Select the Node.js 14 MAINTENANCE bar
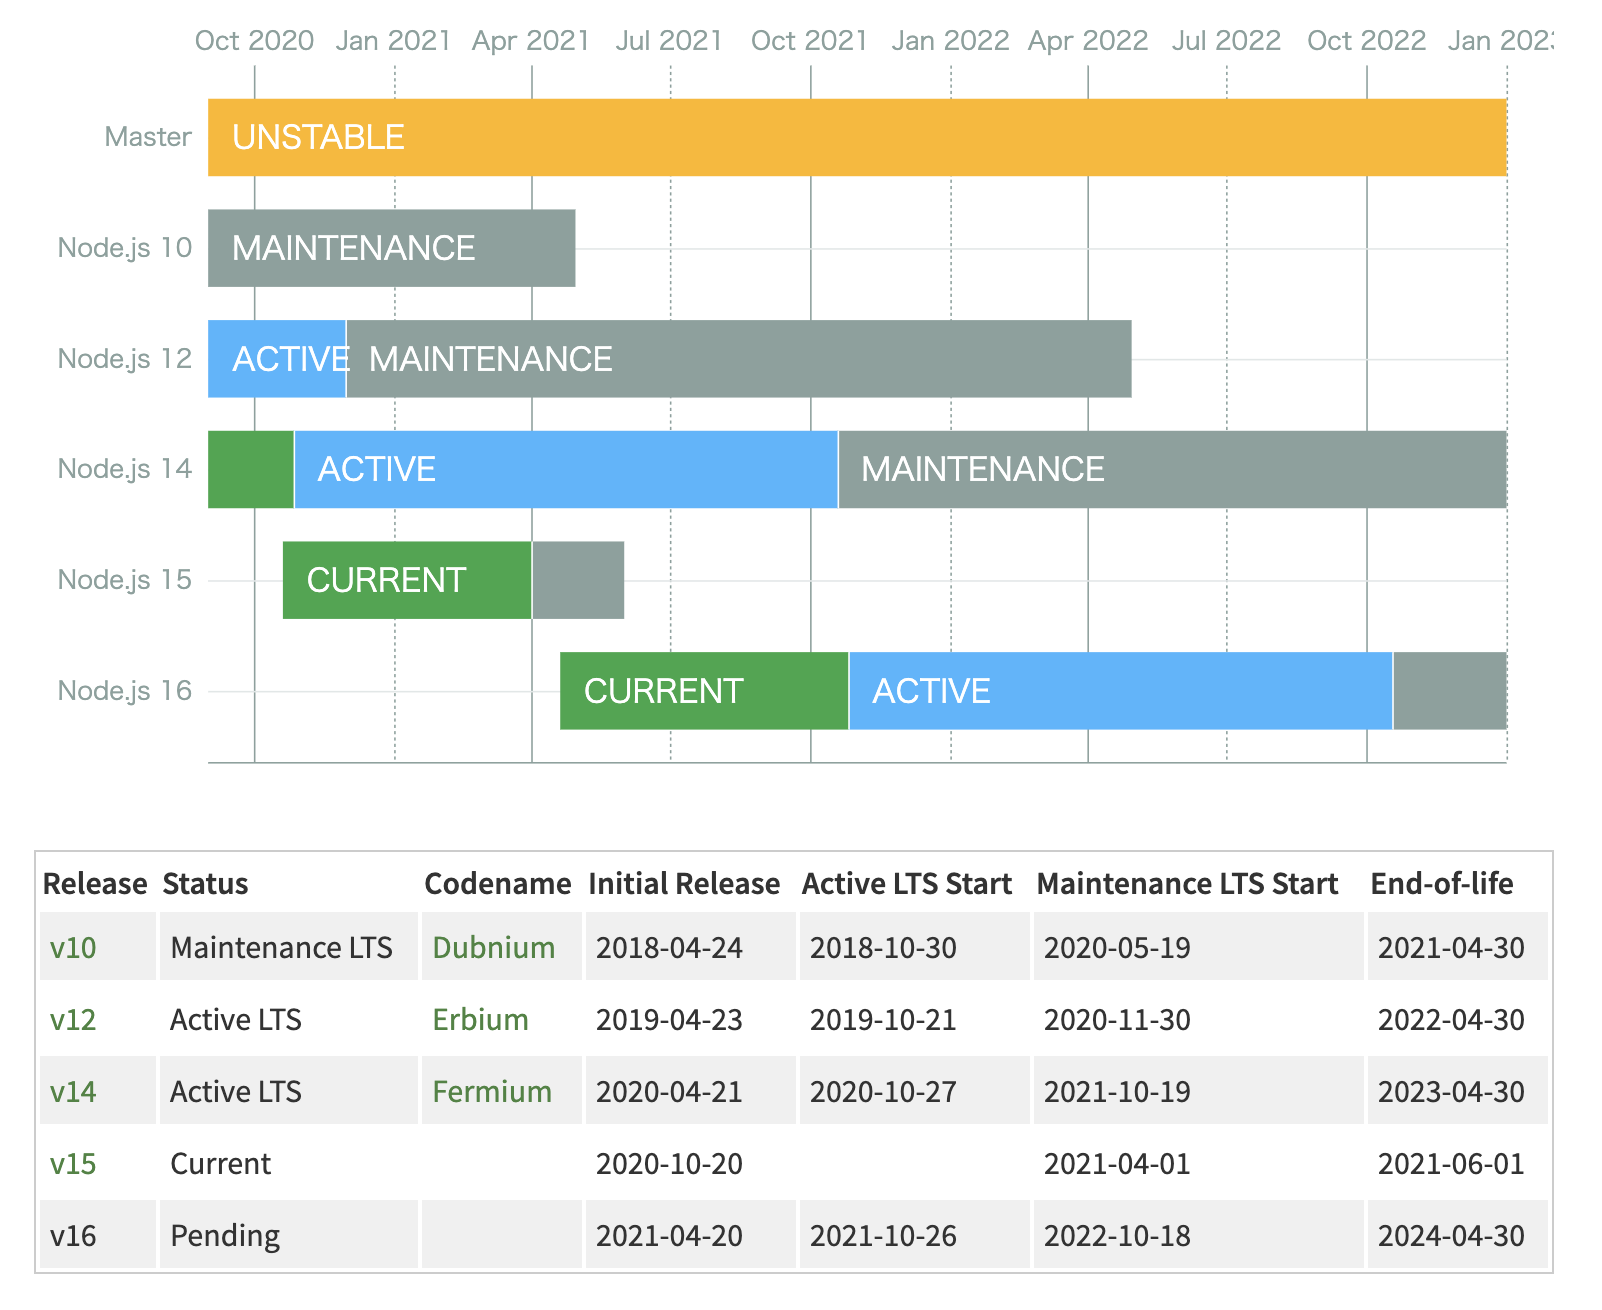1602x1310 pixels. (1173, 470)
